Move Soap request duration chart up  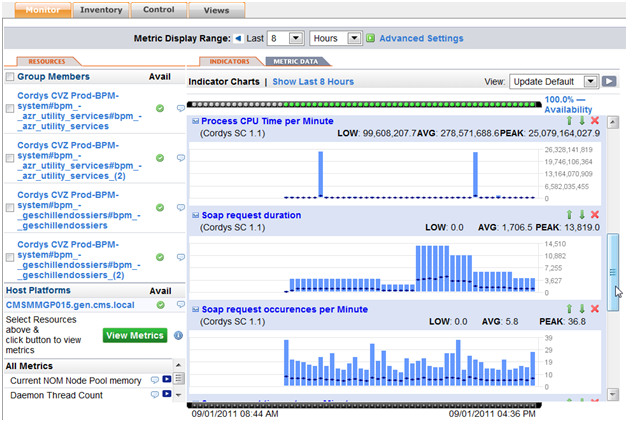[569, 215]
